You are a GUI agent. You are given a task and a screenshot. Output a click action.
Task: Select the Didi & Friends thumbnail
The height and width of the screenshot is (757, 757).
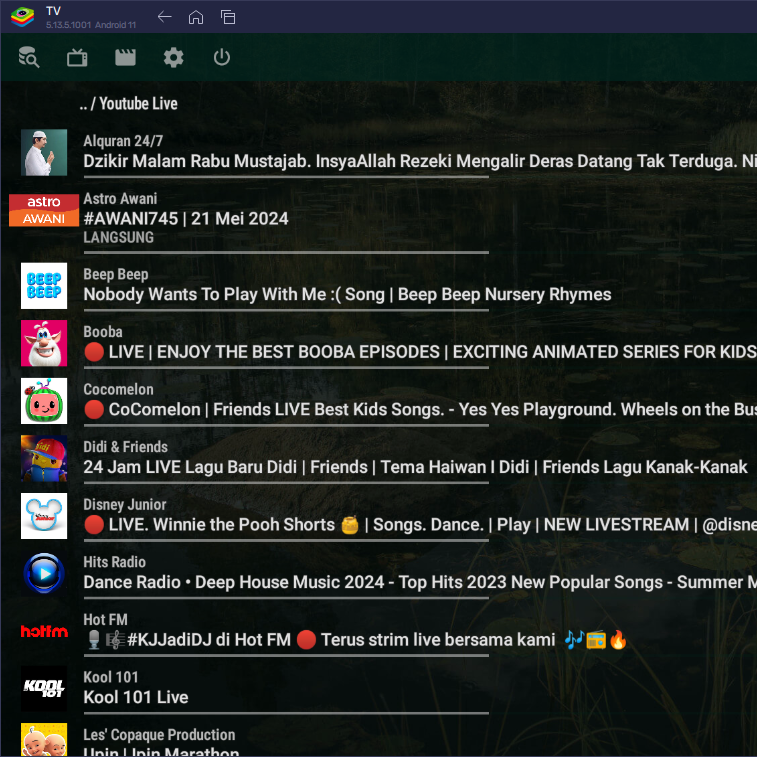(44, 458)
